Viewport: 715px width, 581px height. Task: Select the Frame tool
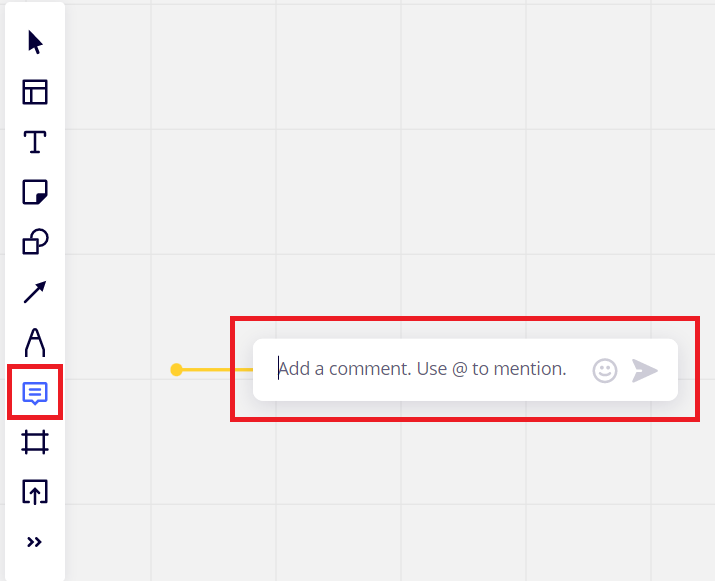tap(35, 442)
